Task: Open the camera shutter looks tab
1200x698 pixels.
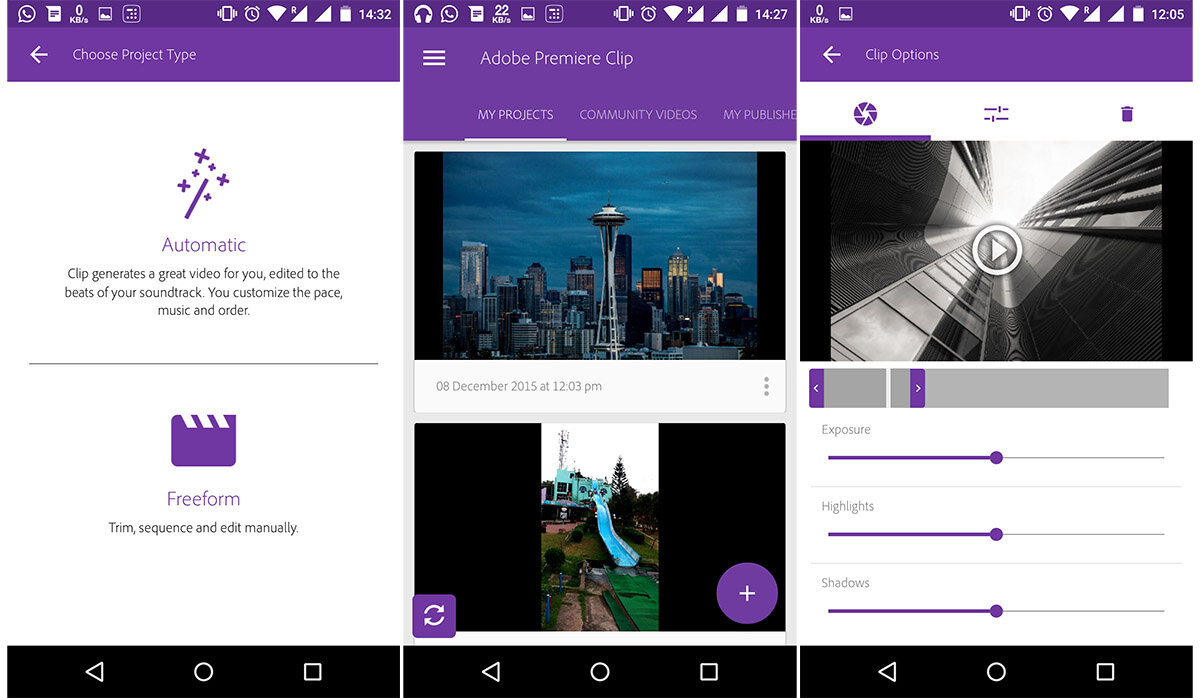Action: tap(865, 114)
